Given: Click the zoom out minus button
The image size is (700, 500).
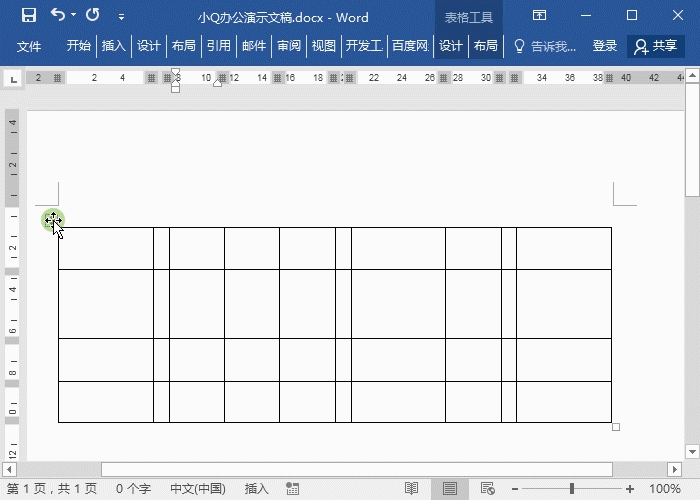Looking at the screenshot, I should [x=515, y=489].
